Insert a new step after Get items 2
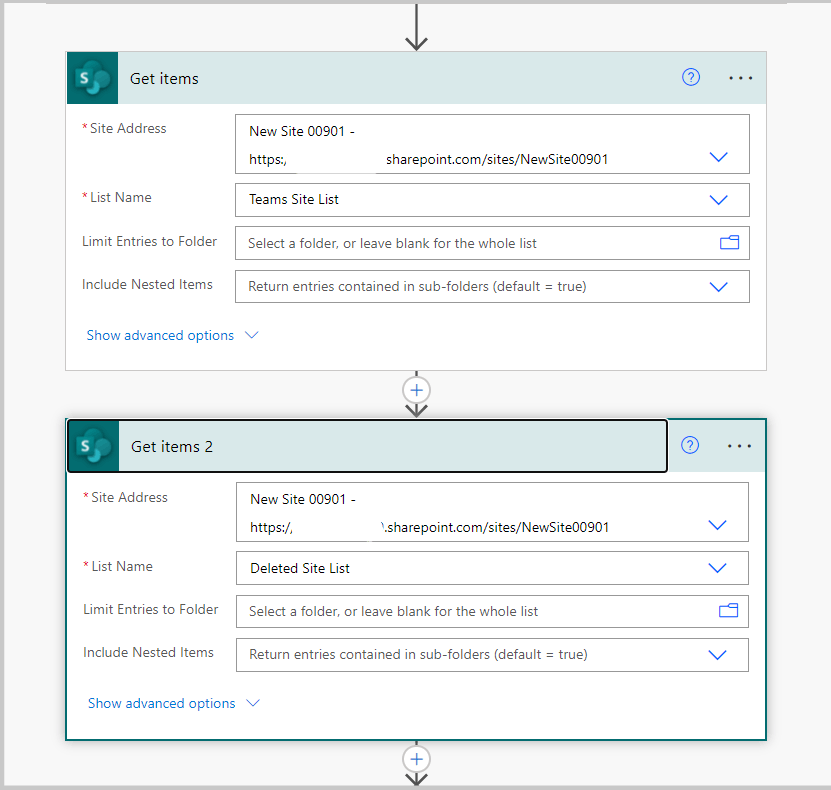This screenshot has height=790, width=831. [x=417, y=759]
